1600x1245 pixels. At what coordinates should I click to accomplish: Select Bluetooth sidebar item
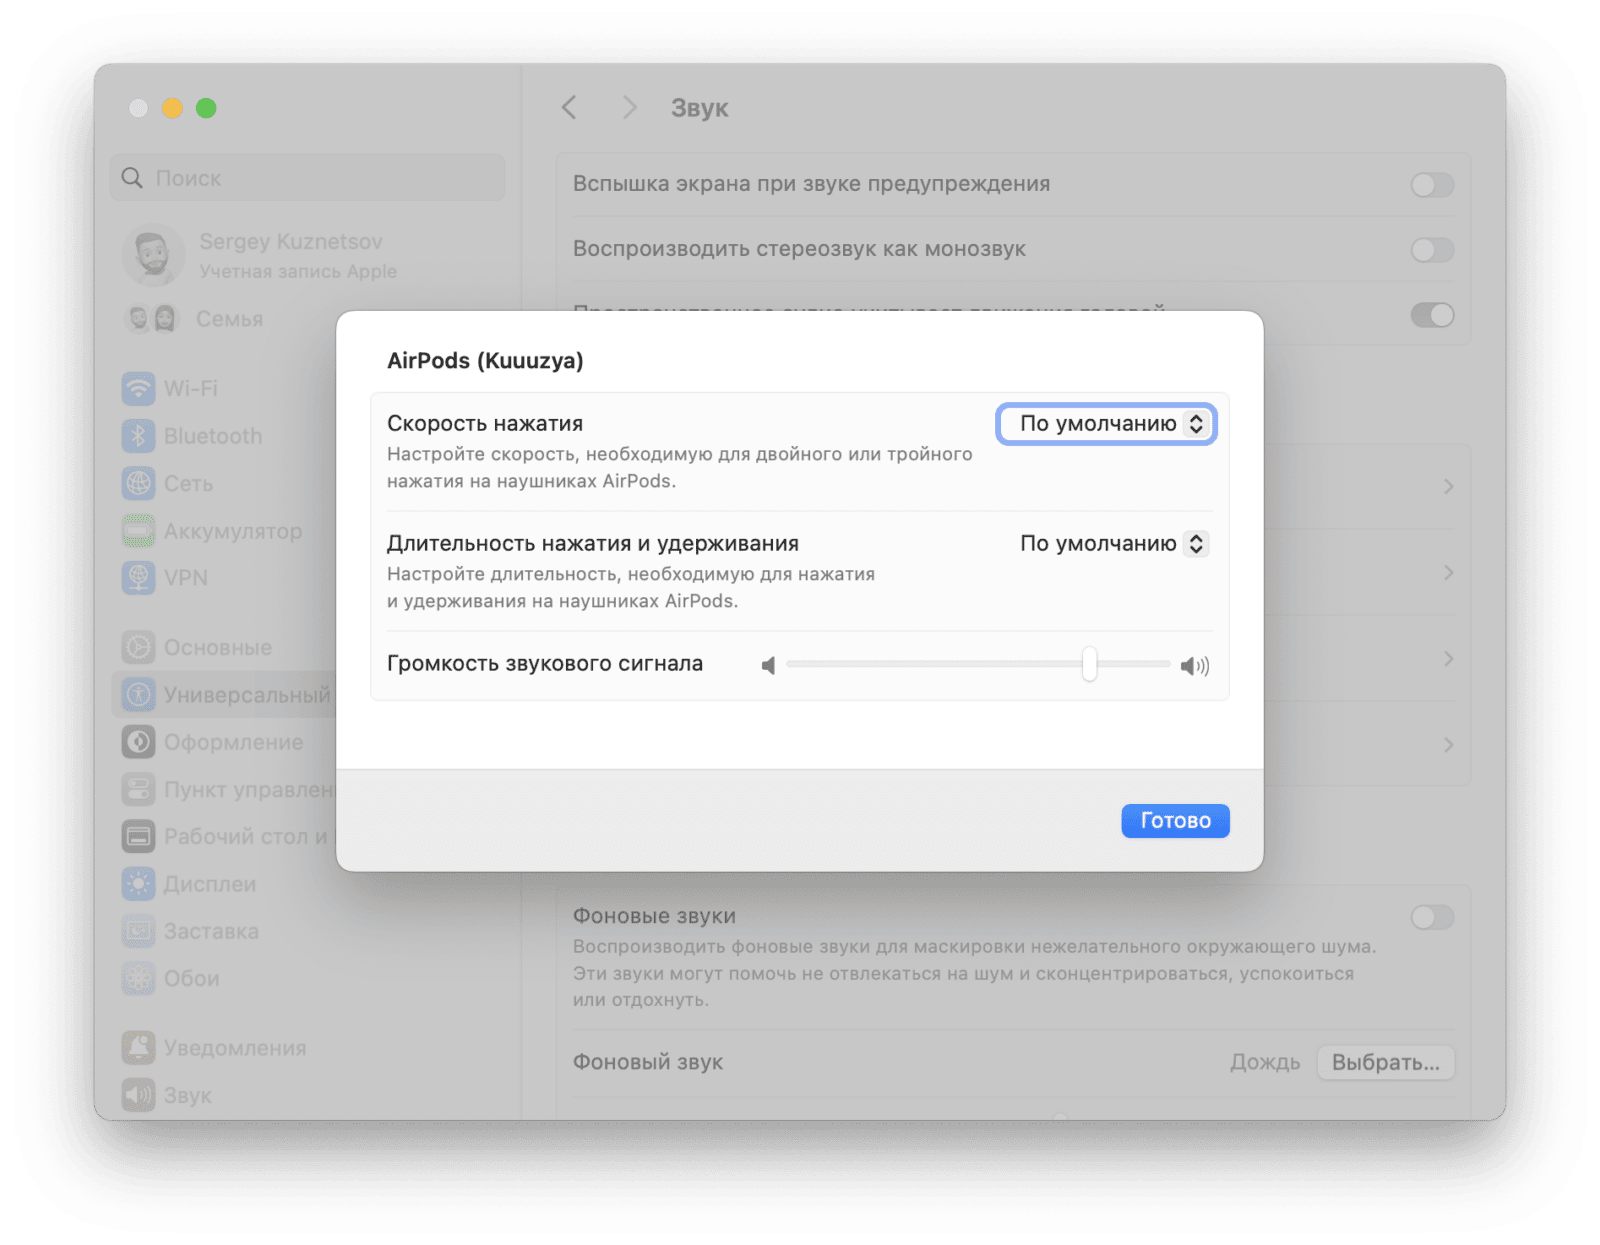(225, 436)
